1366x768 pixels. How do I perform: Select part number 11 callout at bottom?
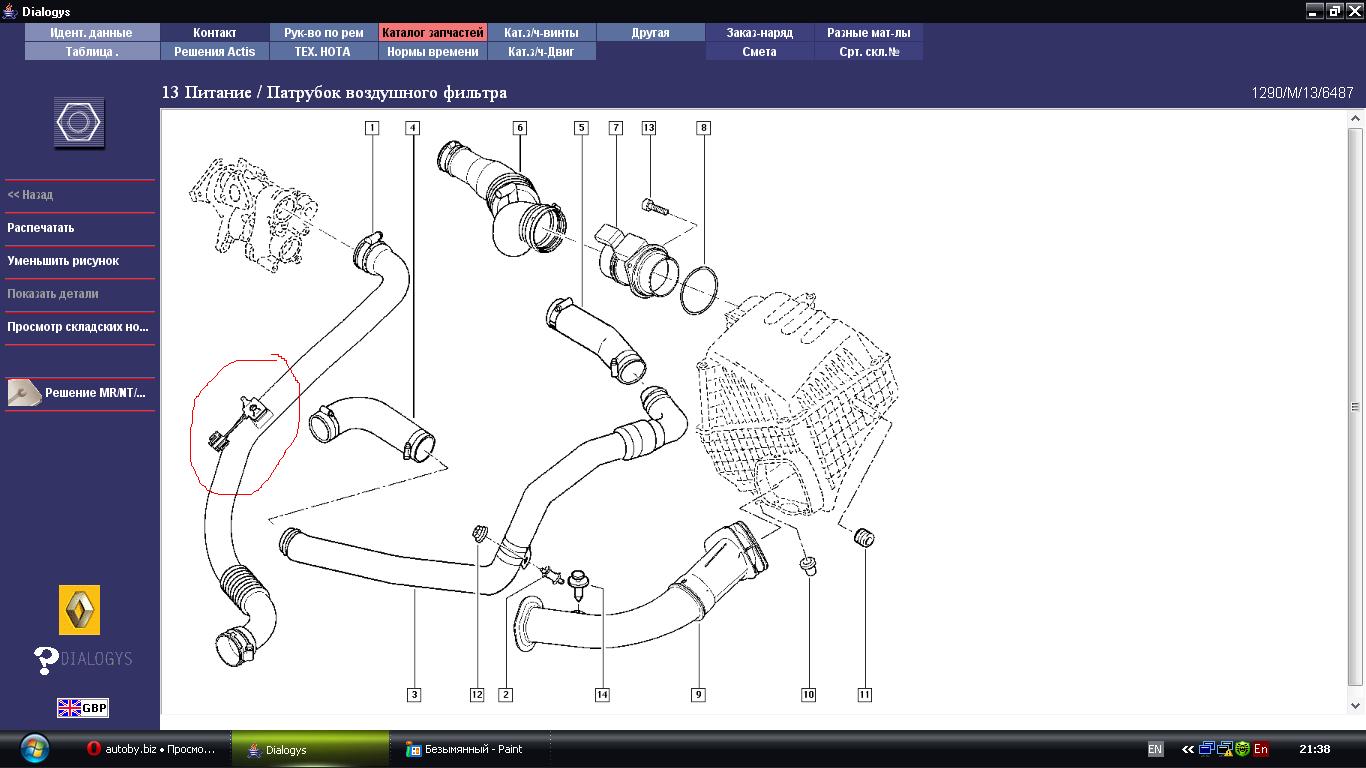pos(865,694)
